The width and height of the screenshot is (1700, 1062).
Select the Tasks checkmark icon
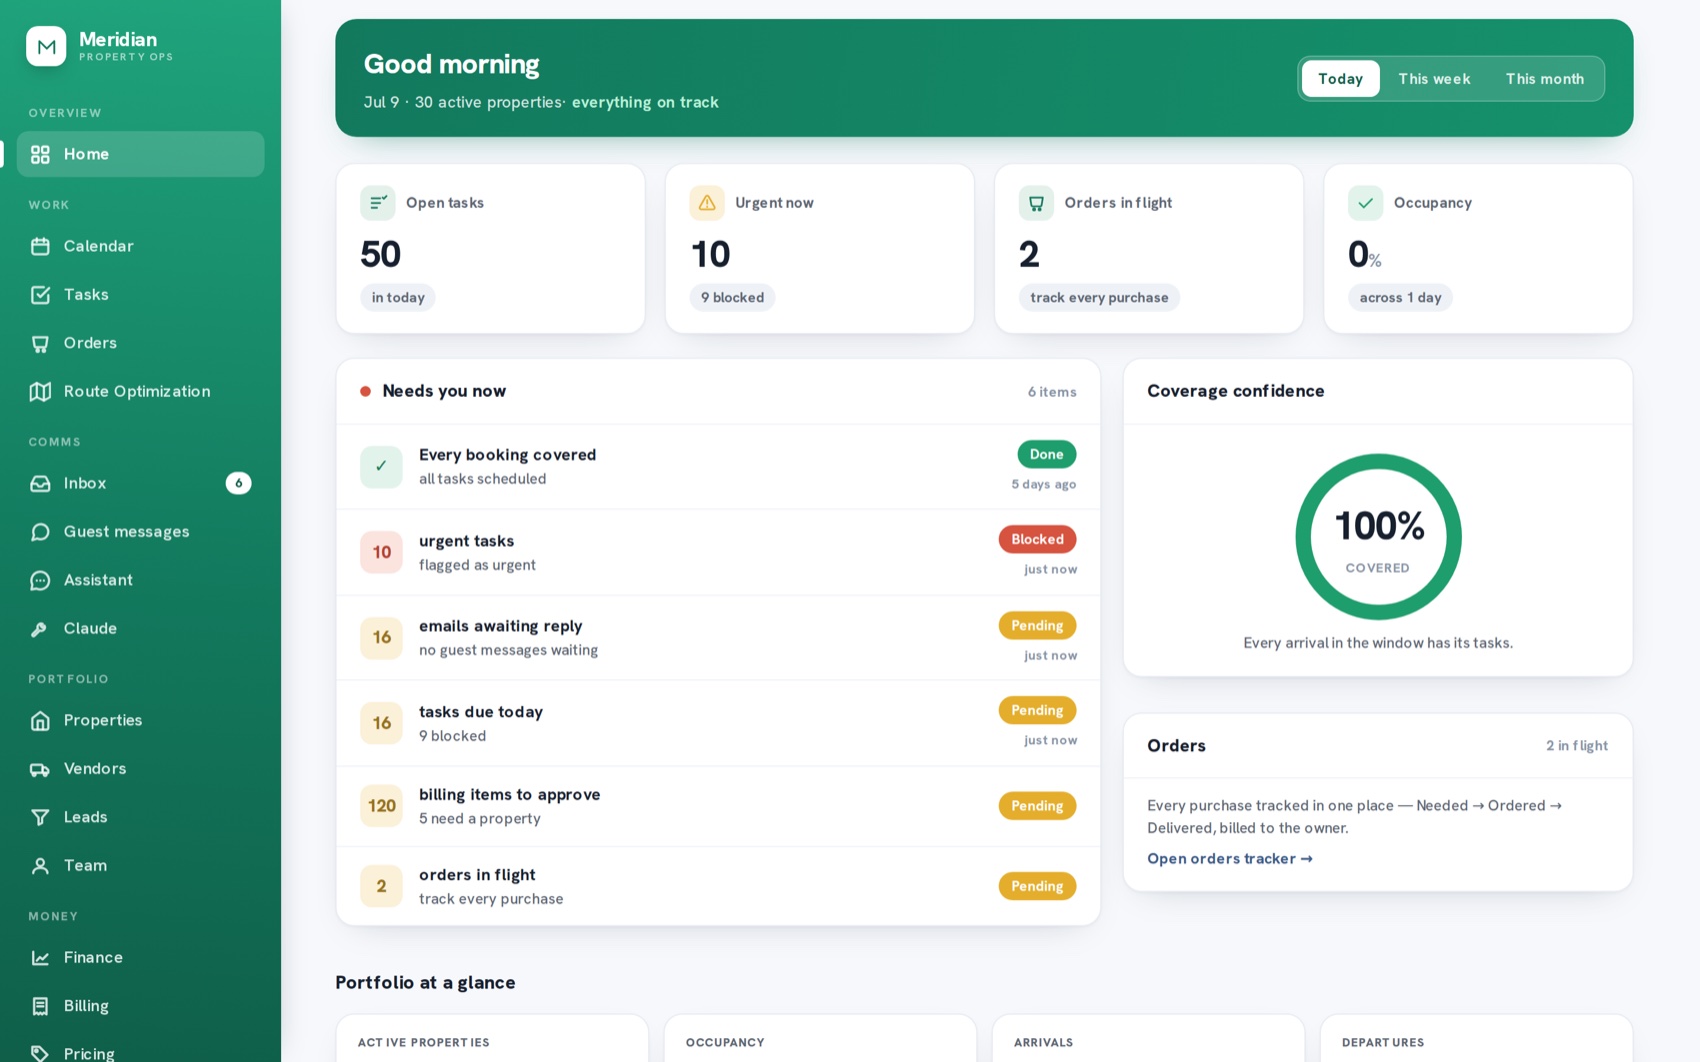(x=40, y=295)
